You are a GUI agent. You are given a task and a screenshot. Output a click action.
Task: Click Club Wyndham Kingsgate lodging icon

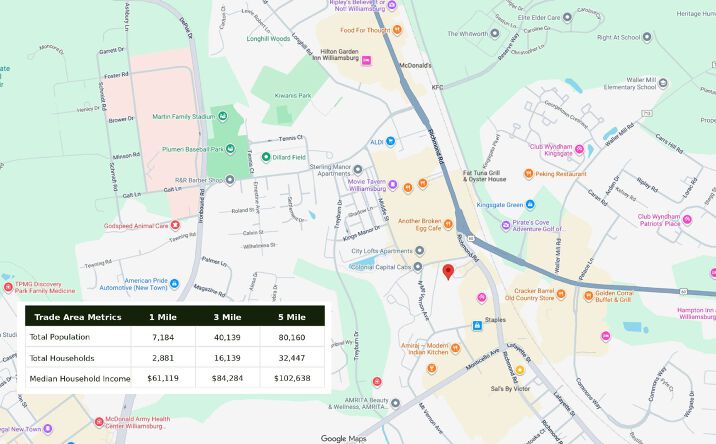pyautogui.click(x=579, y=149)
